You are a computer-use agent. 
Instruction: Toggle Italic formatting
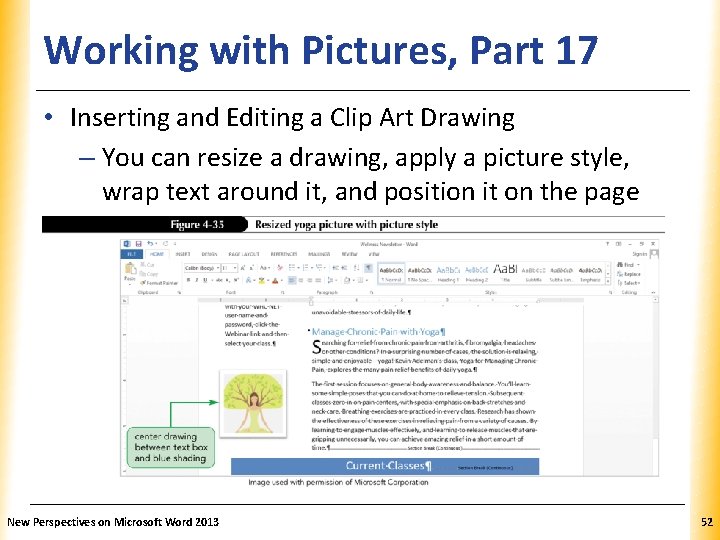click(x=197, y=280)
